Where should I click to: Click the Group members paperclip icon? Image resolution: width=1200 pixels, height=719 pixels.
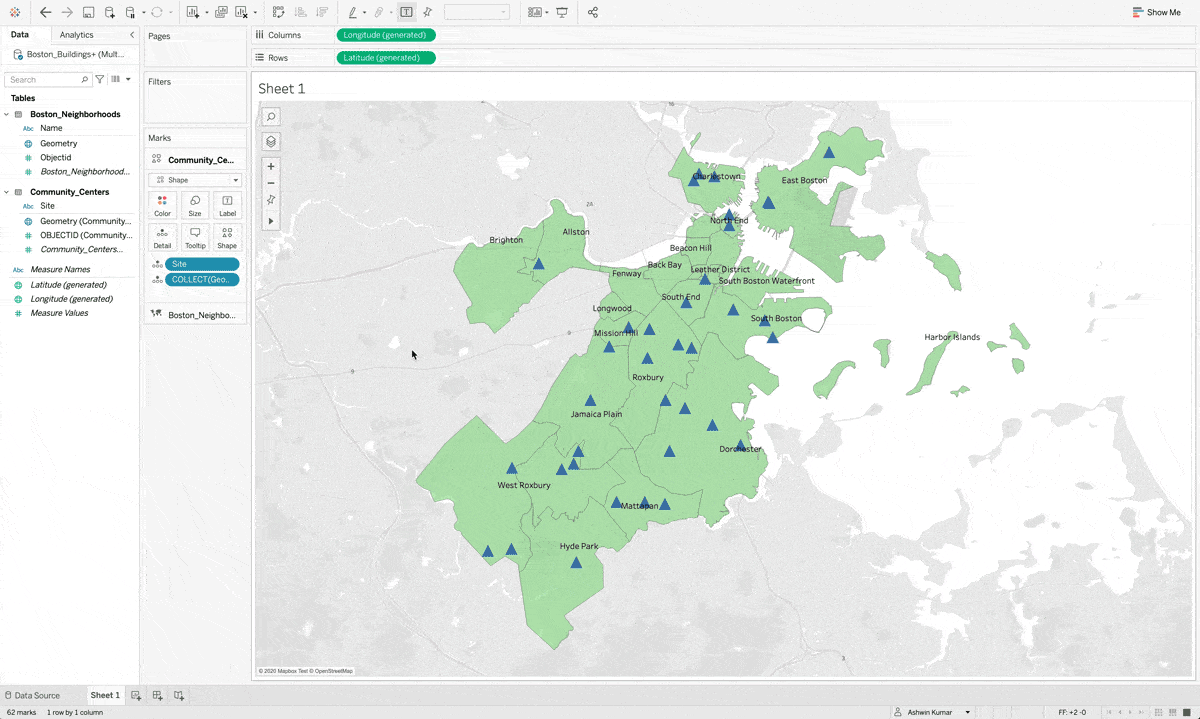(x=379, y=12)
